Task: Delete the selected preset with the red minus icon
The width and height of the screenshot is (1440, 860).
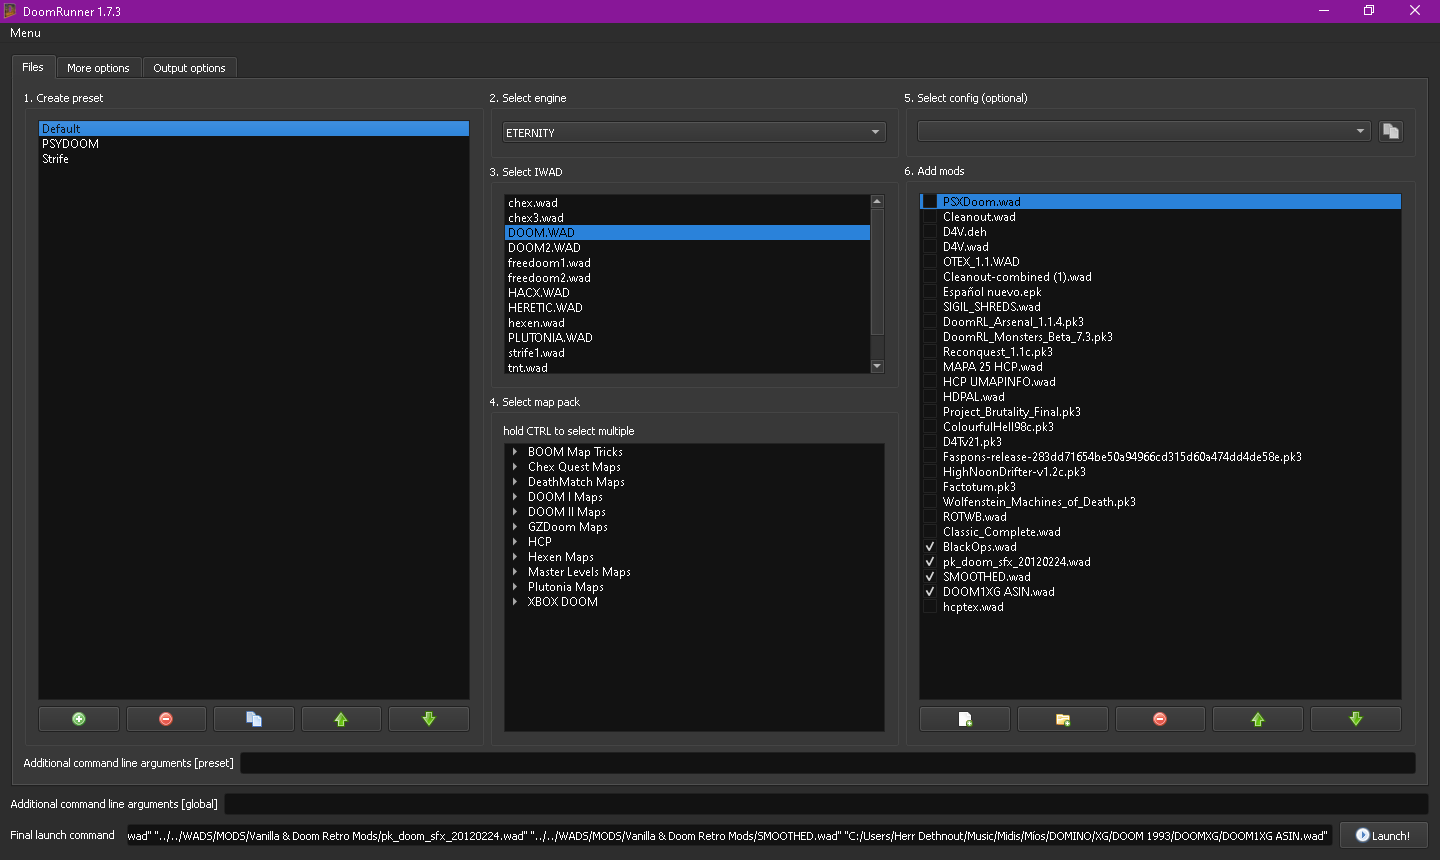Action: 166,719
